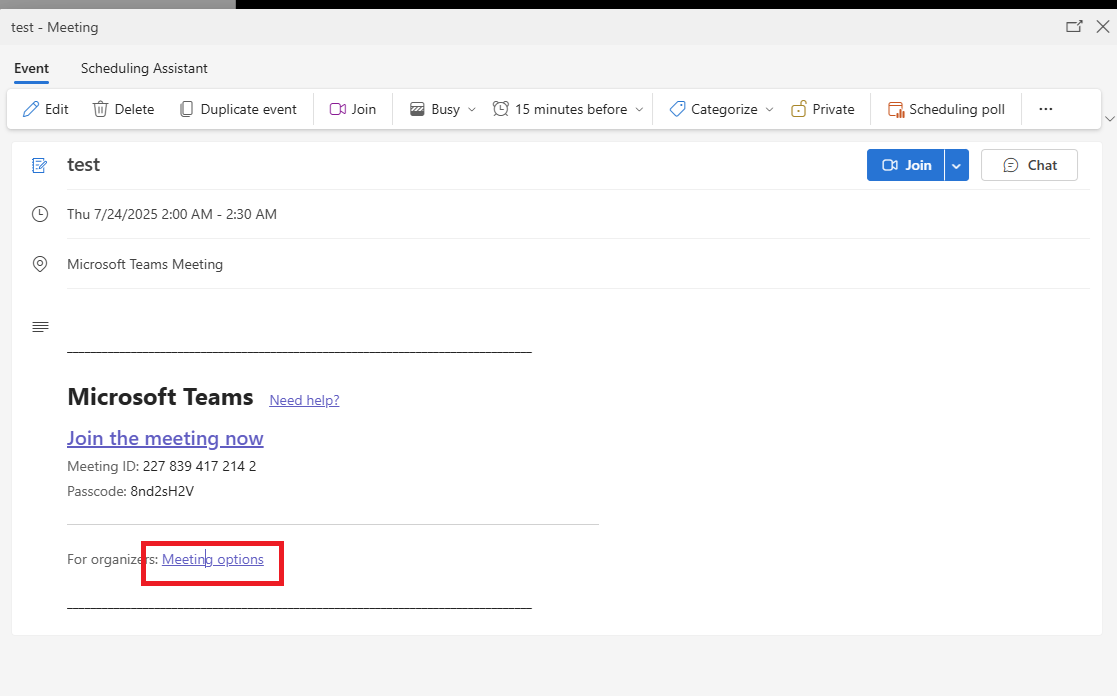
Task: Close the test meeting window
Action: 1103,26
